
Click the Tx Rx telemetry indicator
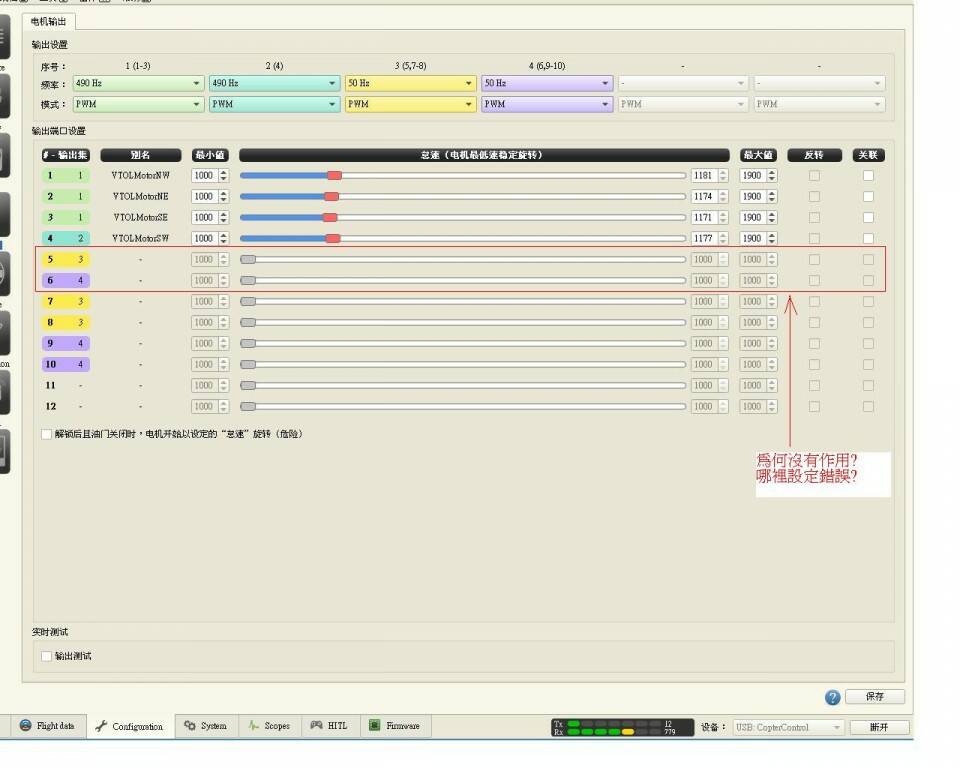pyautogui.click(x=622, y=728)
